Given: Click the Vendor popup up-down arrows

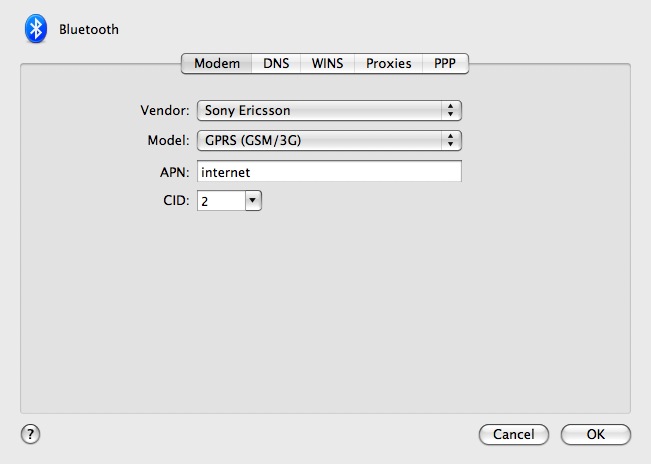Looking at the screenshot, I should tap(450, 110).
